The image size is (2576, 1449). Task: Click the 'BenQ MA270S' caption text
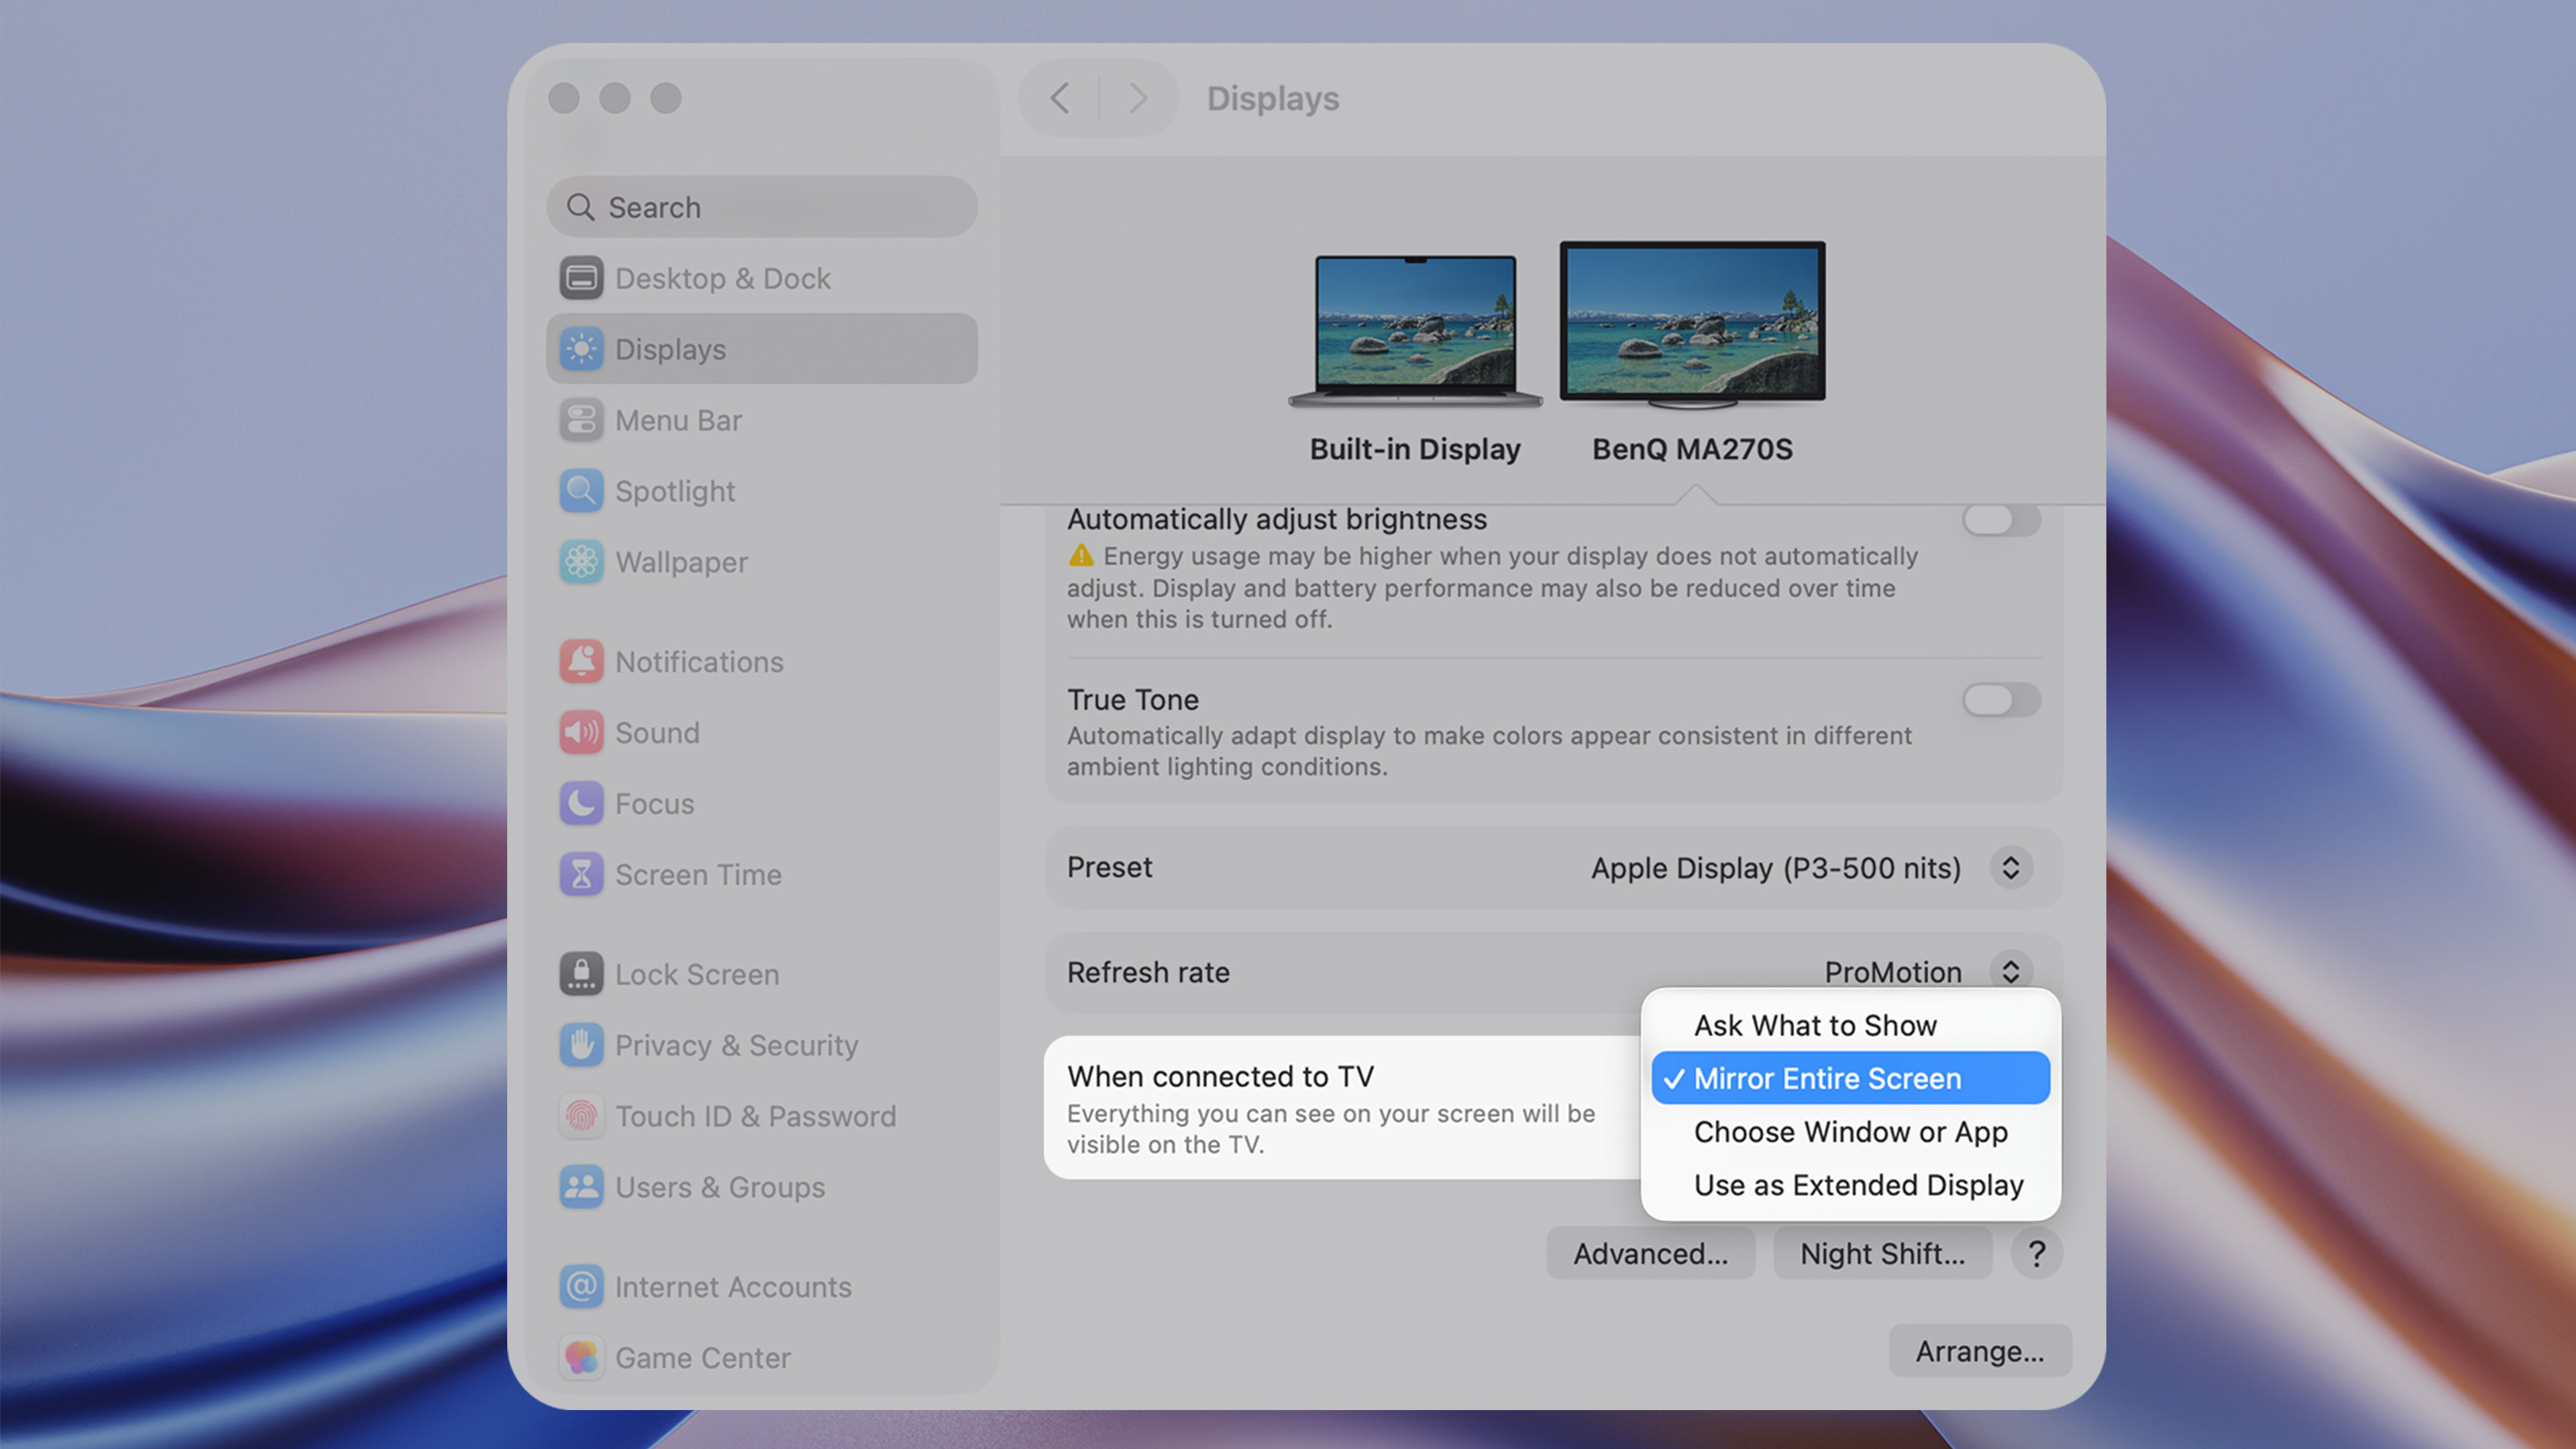pyautogui.click(x=1692, y=449)
